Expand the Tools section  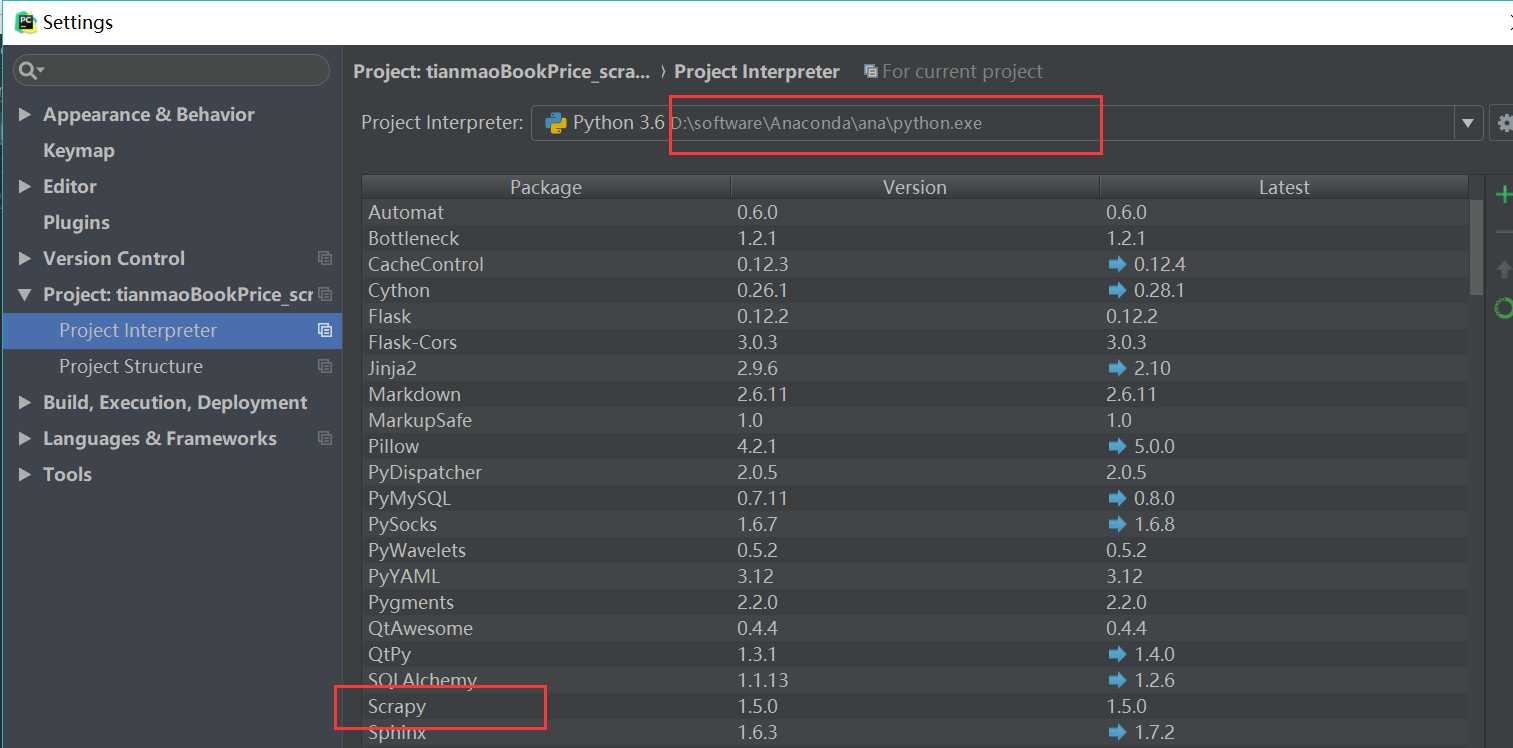[x=25, y=474]
